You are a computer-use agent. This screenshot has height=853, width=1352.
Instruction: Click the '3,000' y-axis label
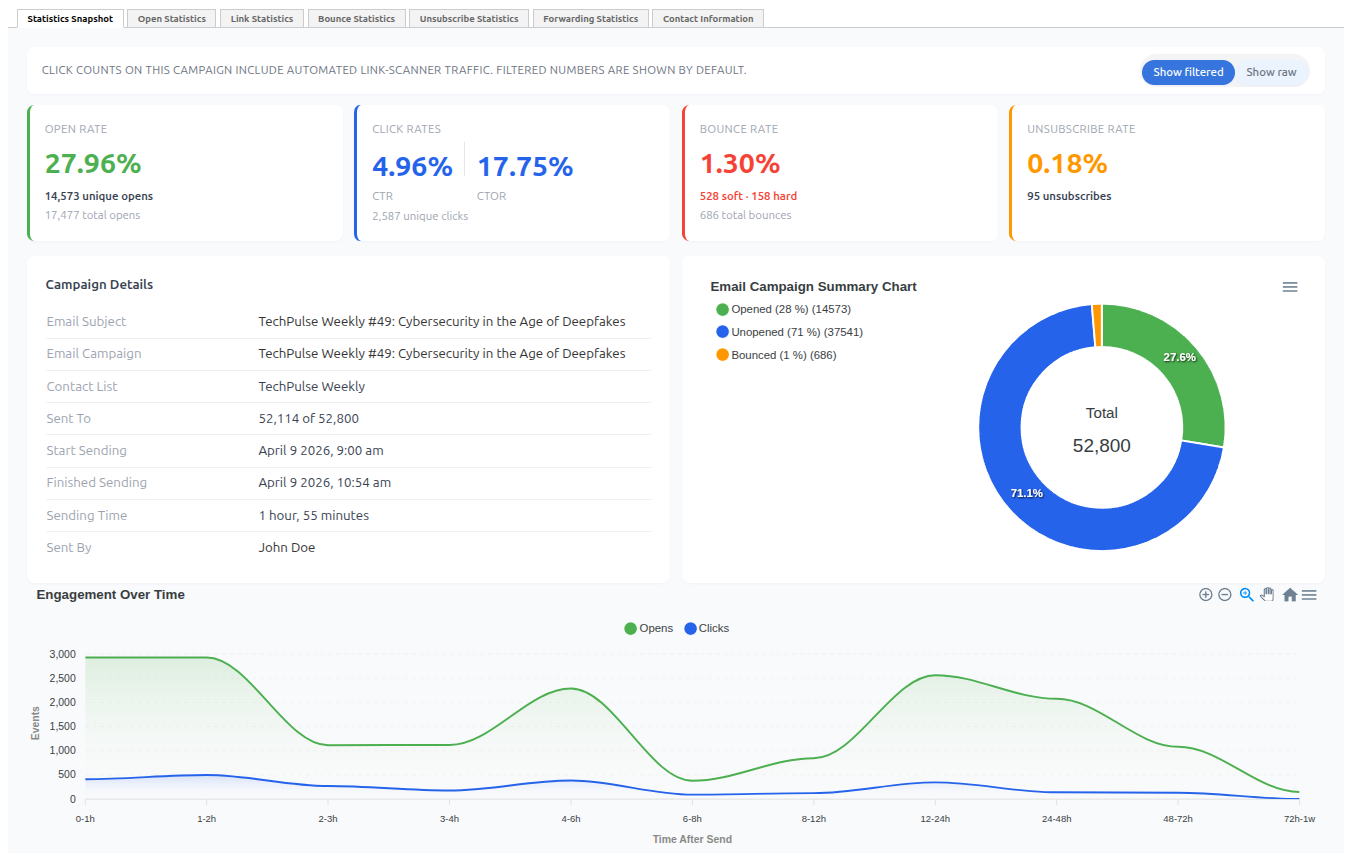[x=62, y=654]
